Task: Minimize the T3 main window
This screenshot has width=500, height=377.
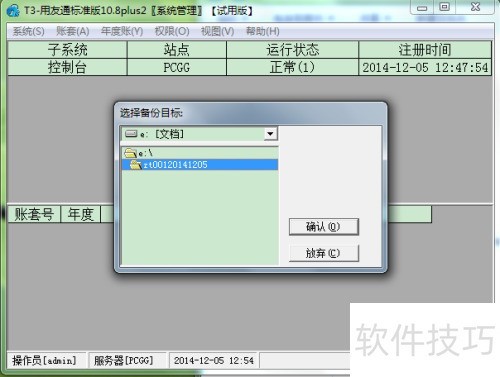Action: 422,8
